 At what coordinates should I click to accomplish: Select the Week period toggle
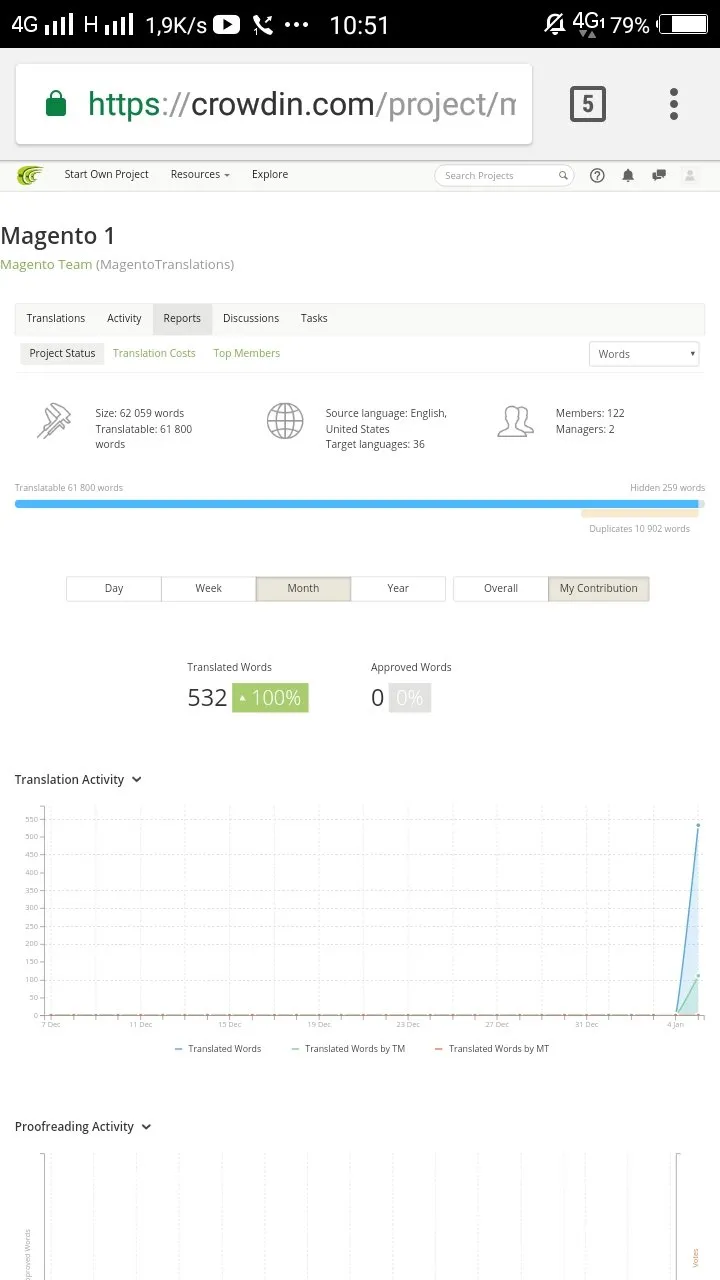pos(208,588)
